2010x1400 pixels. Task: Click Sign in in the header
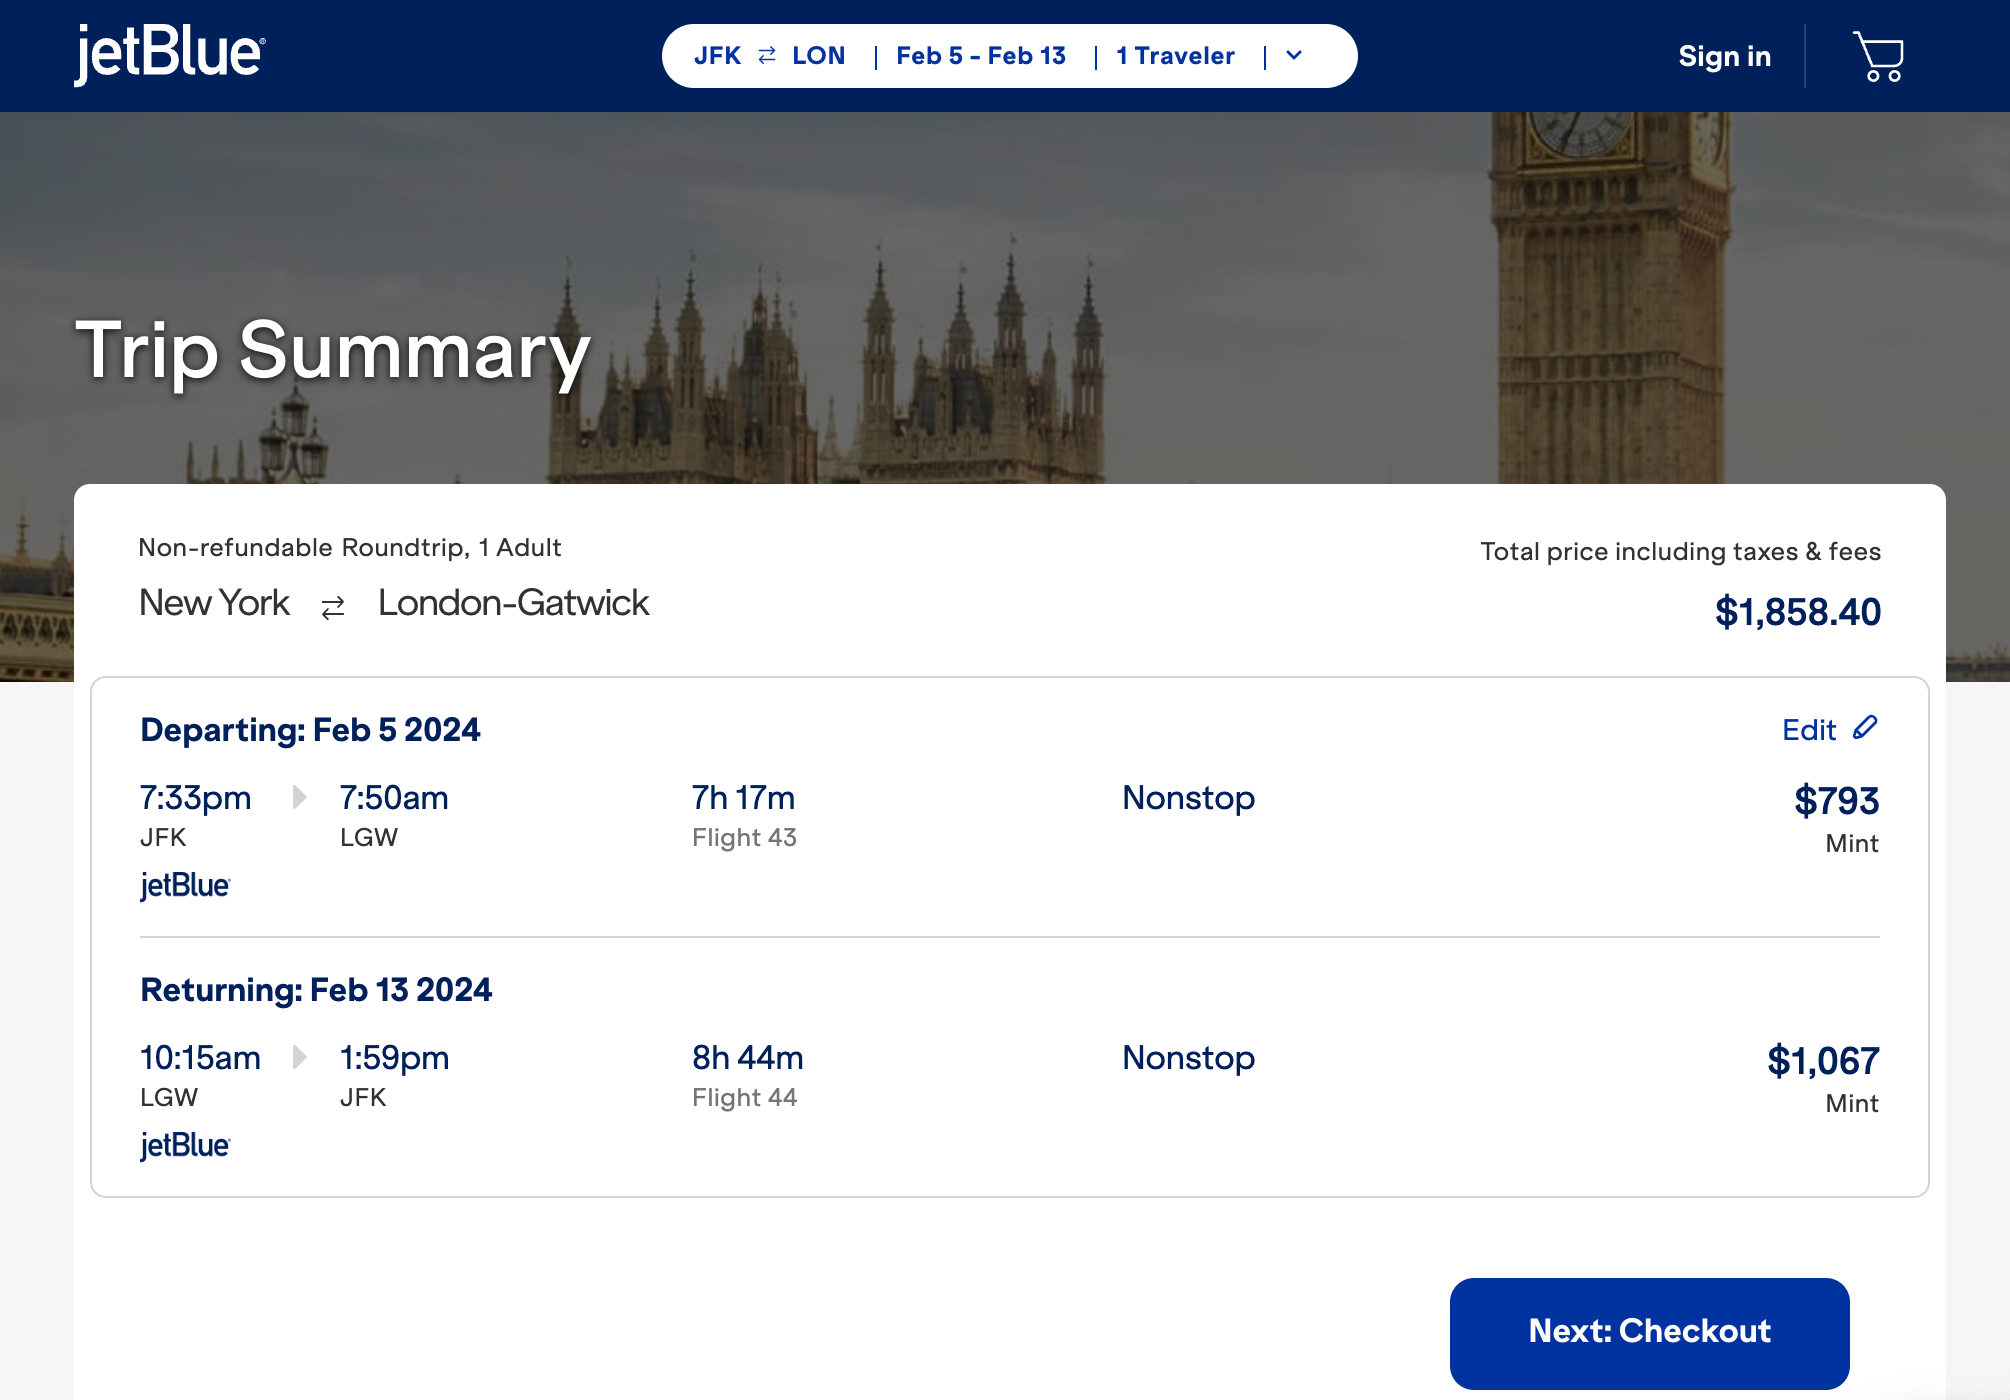point(1724,57)
